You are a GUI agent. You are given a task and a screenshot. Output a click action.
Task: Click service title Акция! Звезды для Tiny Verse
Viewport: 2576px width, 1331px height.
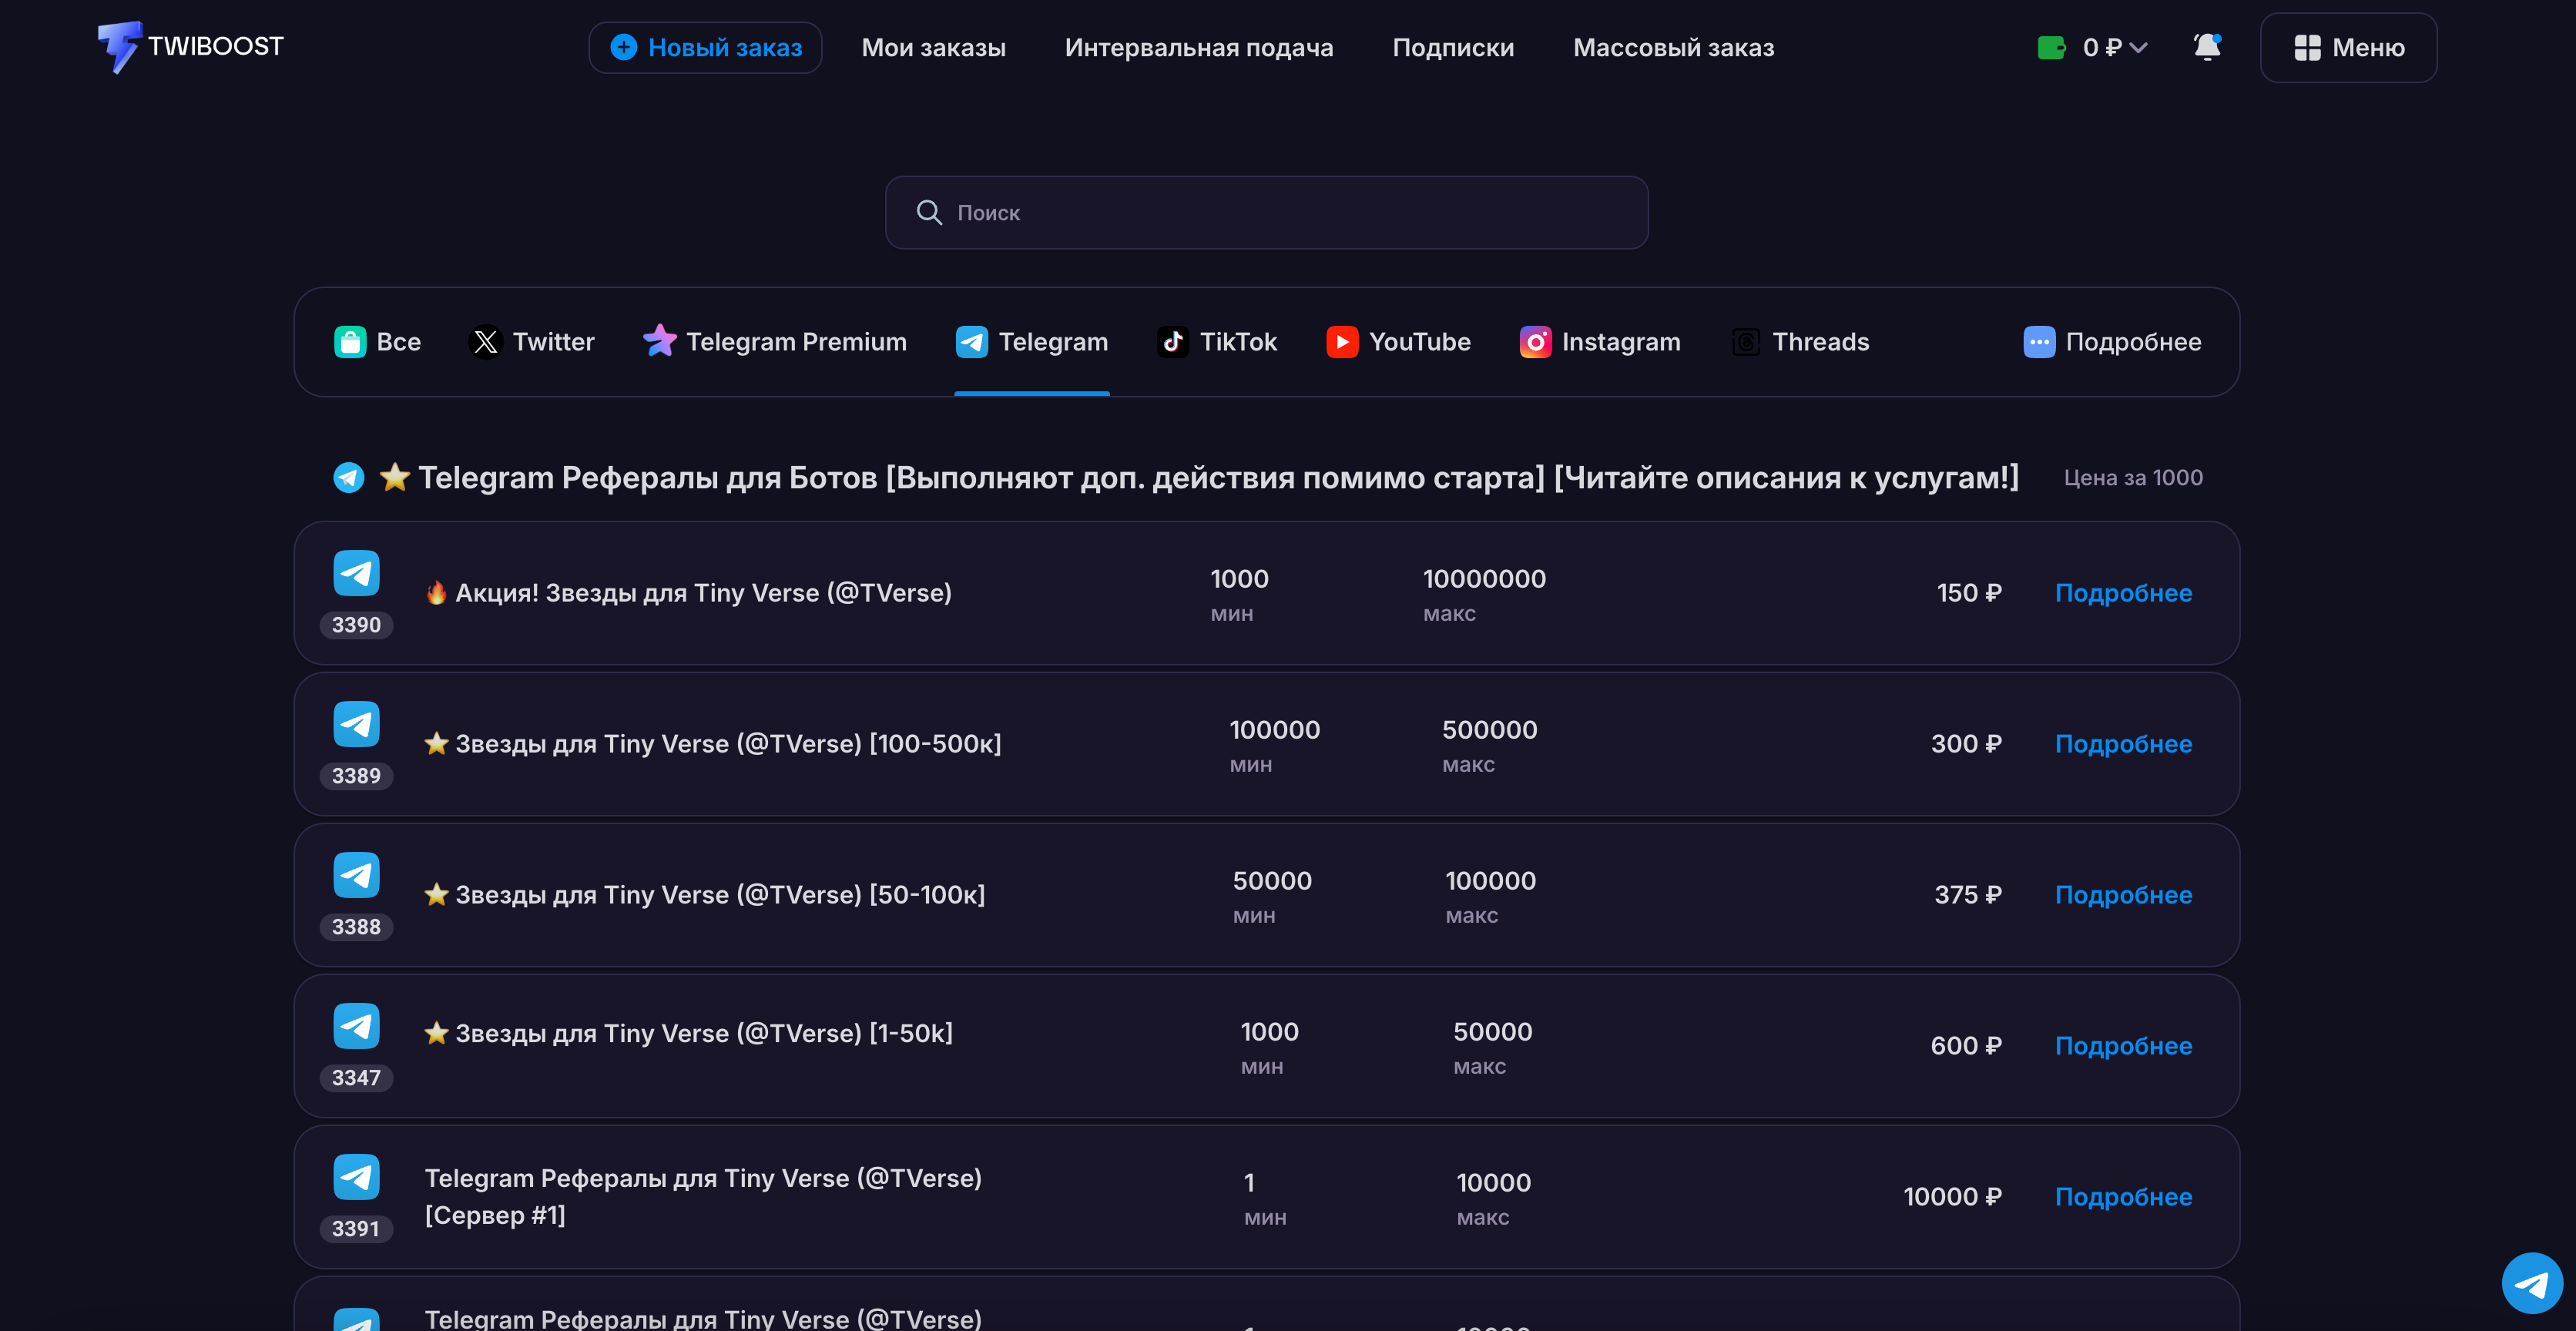tap(688, 593)
